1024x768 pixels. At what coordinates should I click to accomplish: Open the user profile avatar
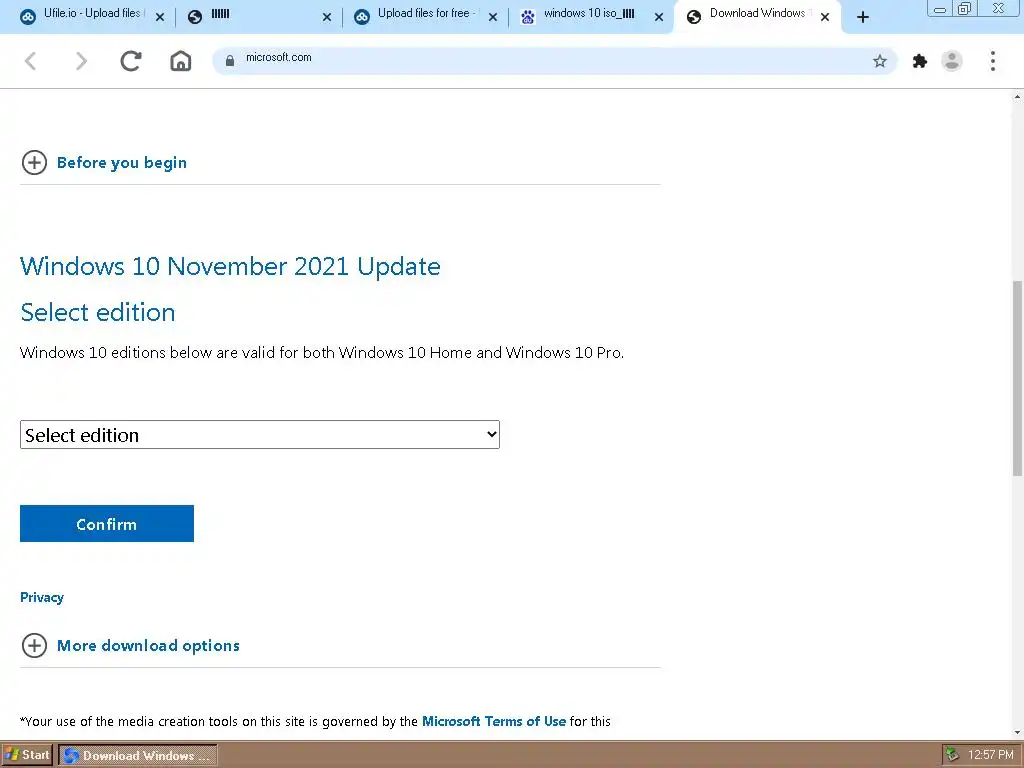(x=952, y=61)
